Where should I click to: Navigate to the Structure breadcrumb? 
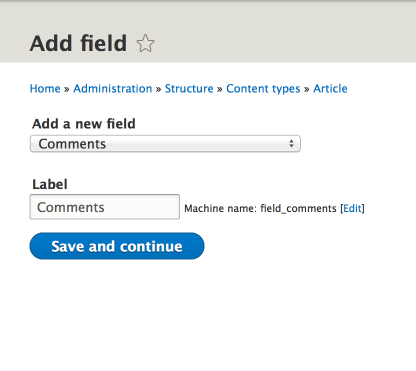[x=189, y=89]
